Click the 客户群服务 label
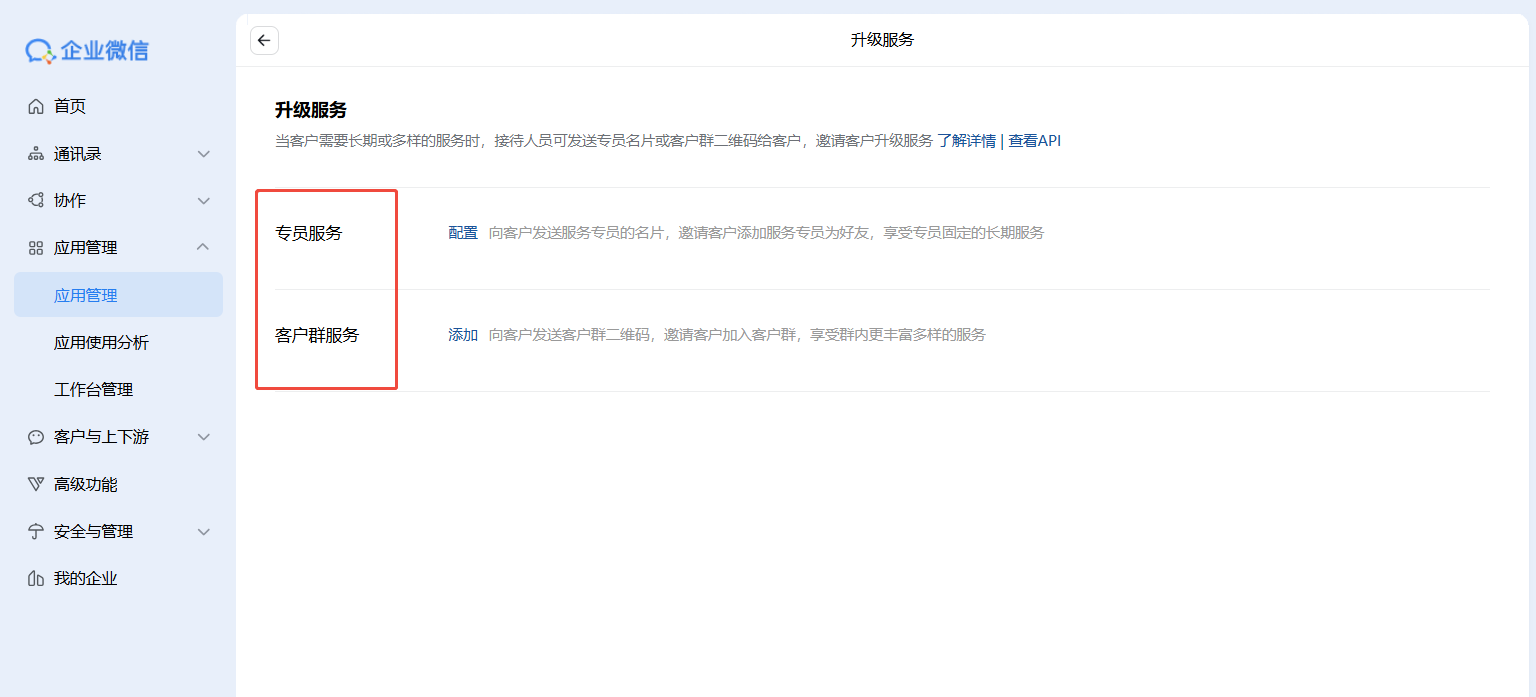This screenshot has height=697, width=1536. pyautogui.click(x=317, y=335)
